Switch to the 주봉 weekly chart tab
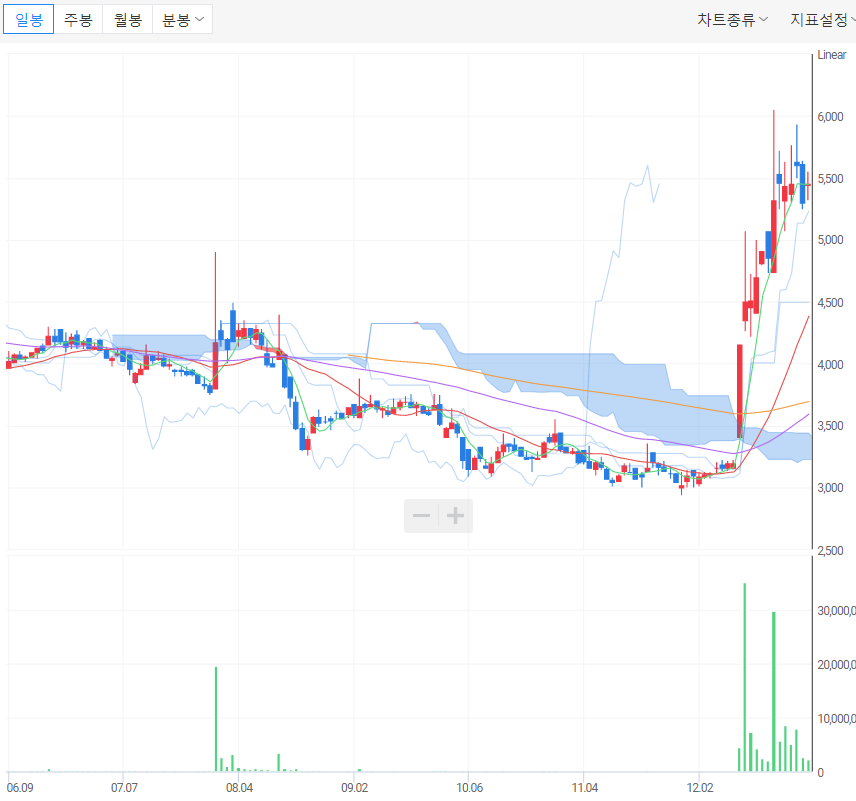The height and width of the screenshot is (801, 856). (78, 20)
